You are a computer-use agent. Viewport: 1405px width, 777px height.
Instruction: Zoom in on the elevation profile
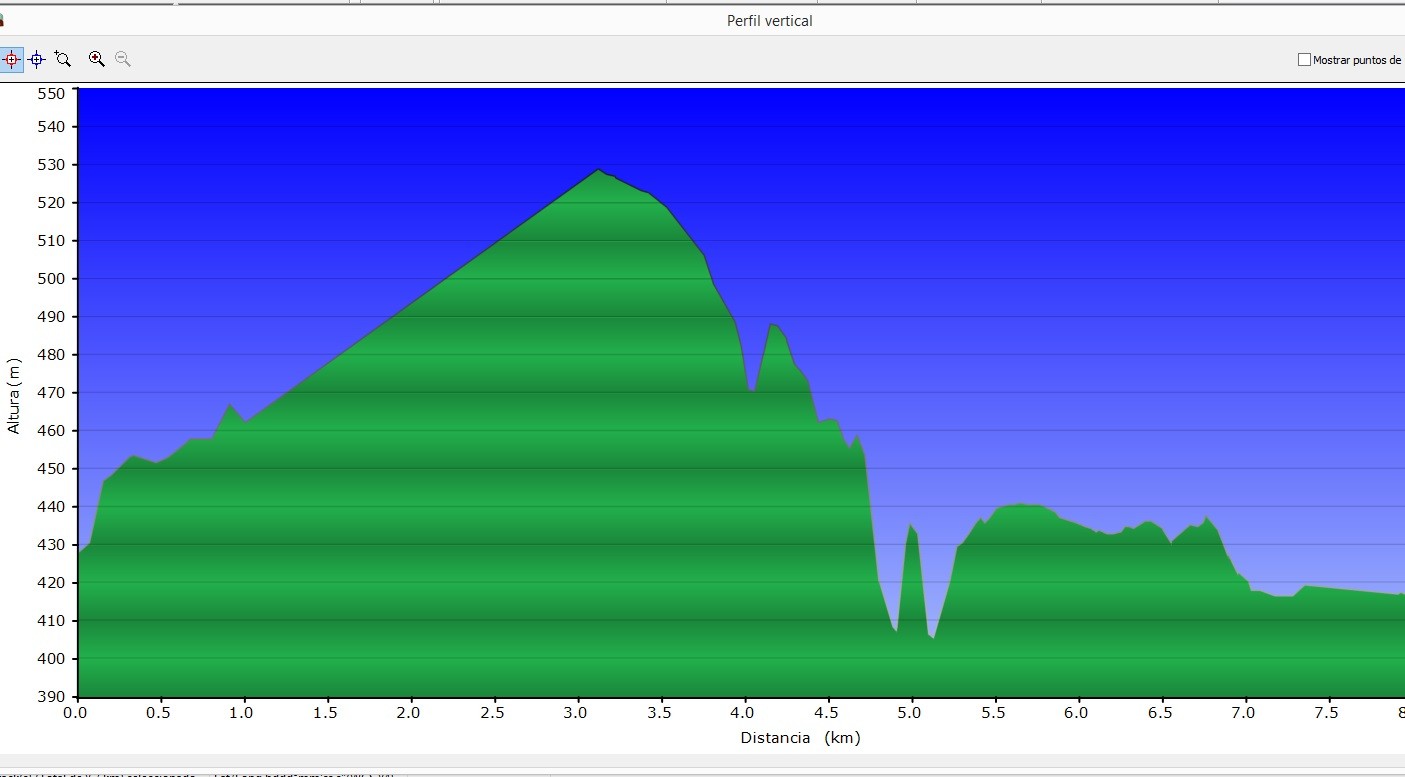point(97,60)
